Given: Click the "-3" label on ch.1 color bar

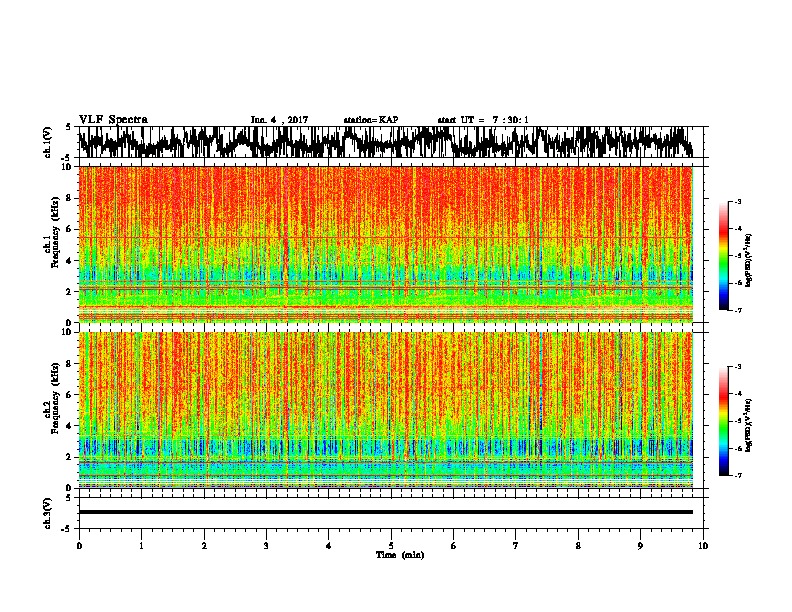Looking at the screenshot, I should (737, 201).
